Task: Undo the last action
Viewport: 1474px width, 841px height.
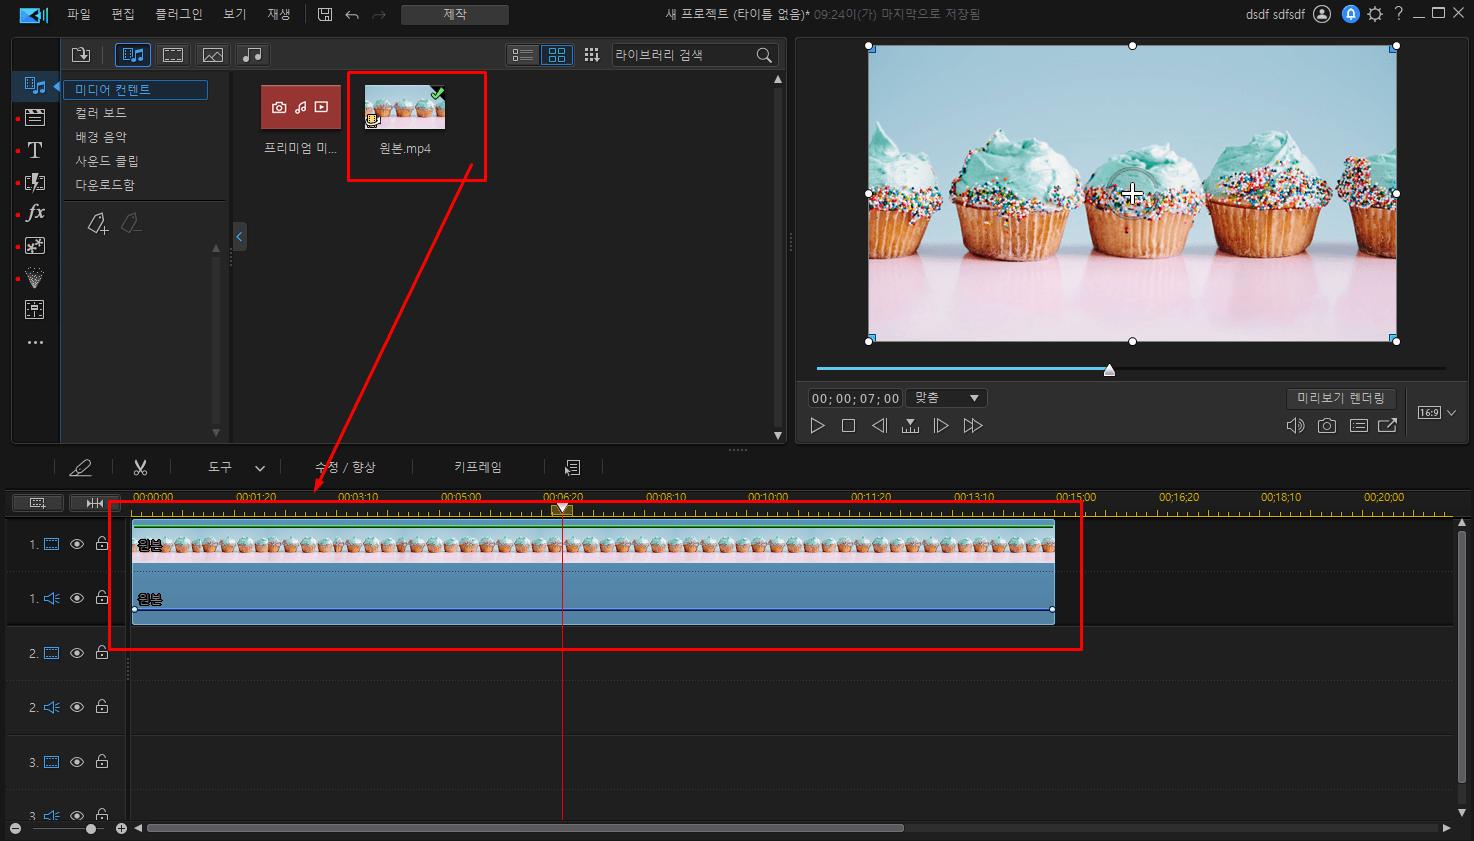Action: (x=352, y=14)
